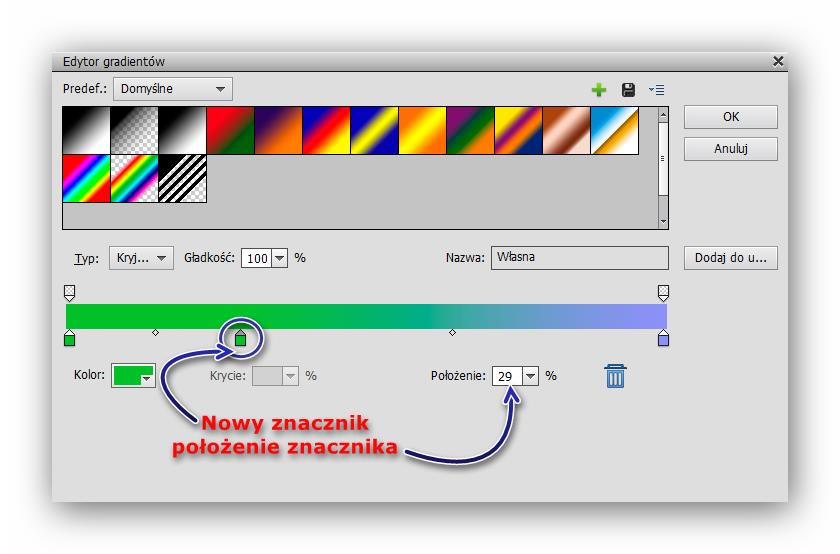Open the disabled Krycie dropdown arrow

pyautogui.click(x=290, y=376)
